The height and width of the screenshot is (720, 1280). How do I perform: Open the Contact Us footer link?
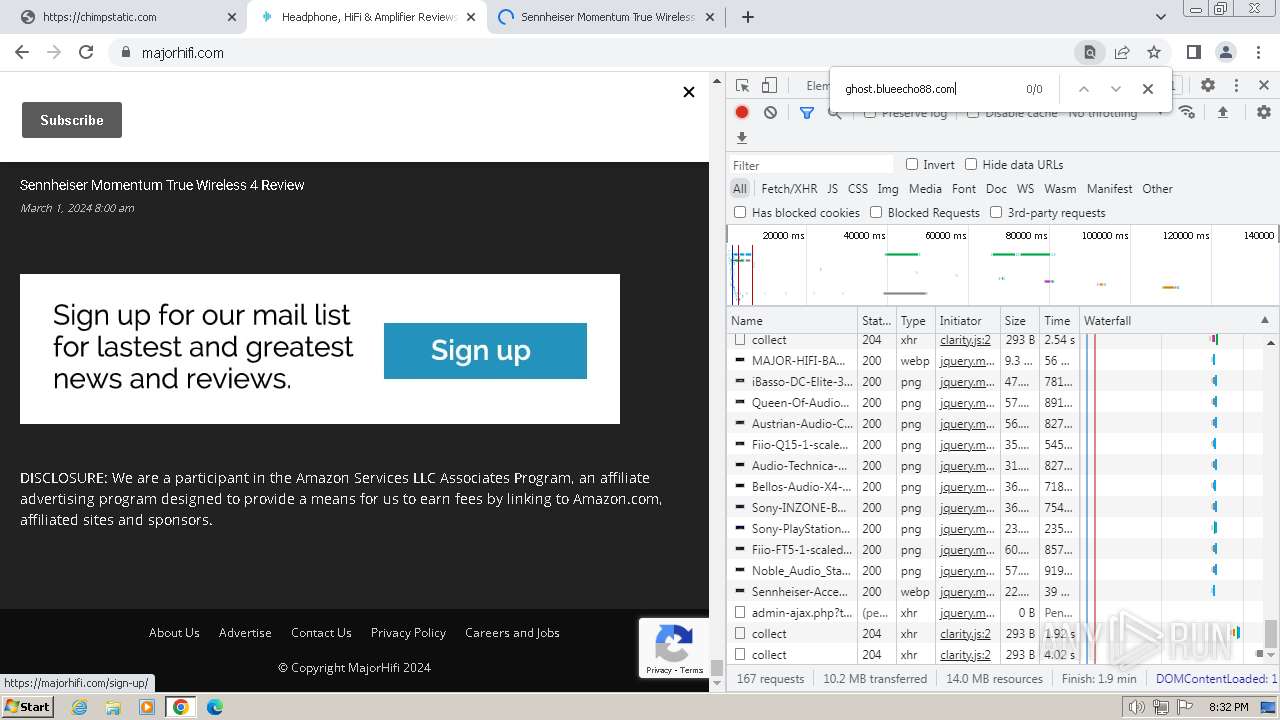[321, 632]
